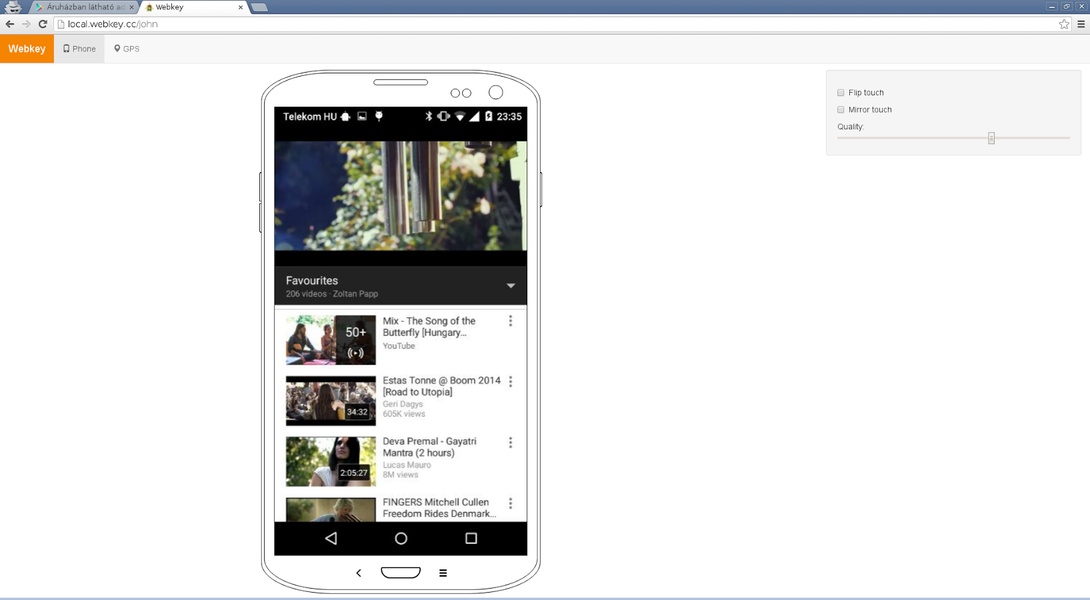Screen dimensions: 1090x600
Task: Click the 23:35 clock in status bar
Action: pos(509,116)
